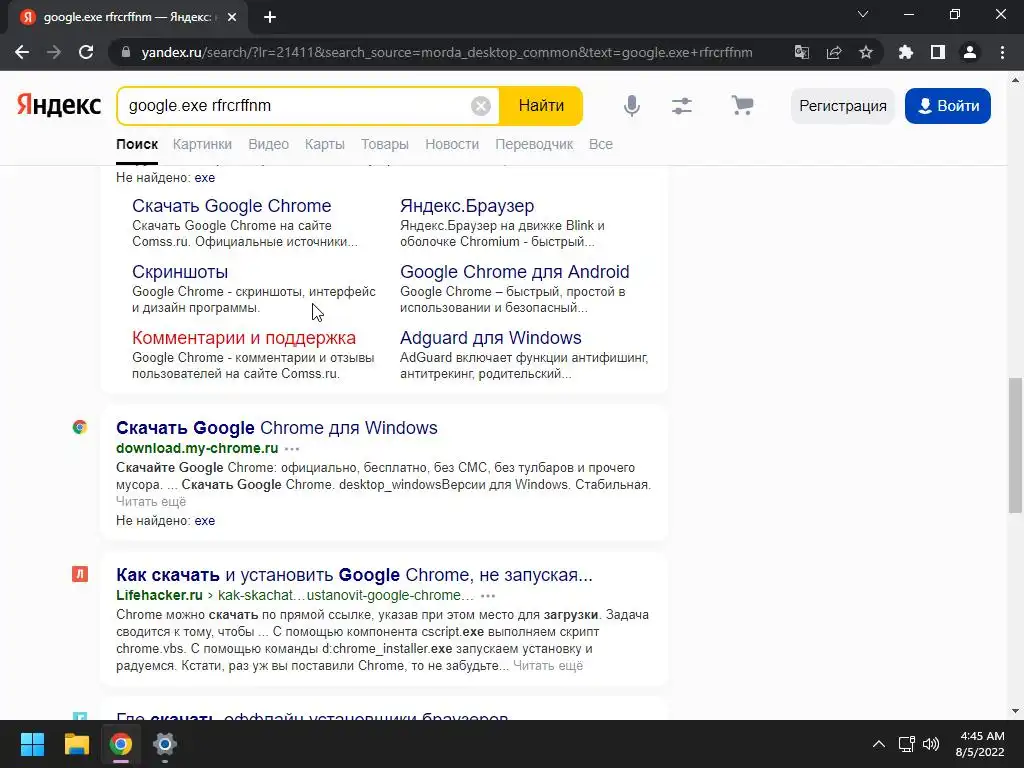Open the volume tray icon
The image size is (1024, 768).
[931, 744]
